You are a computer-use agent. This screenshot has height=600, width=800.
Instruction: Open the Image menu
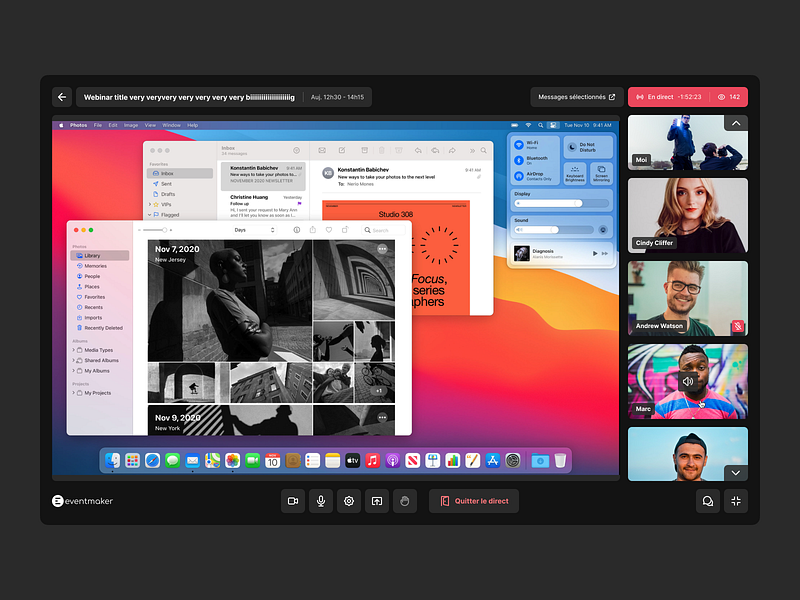(131, 125)
